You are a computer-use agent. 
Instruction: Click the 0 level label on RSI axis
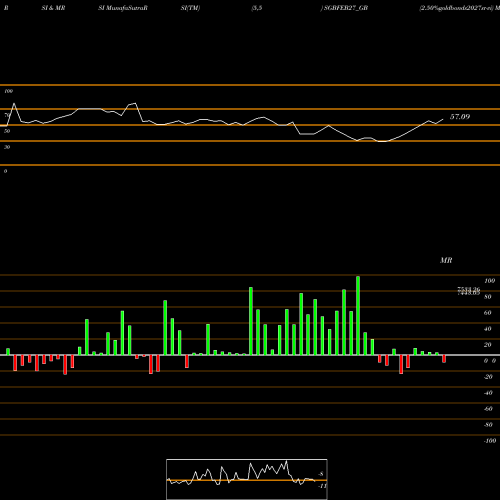(x=5, y=171)
